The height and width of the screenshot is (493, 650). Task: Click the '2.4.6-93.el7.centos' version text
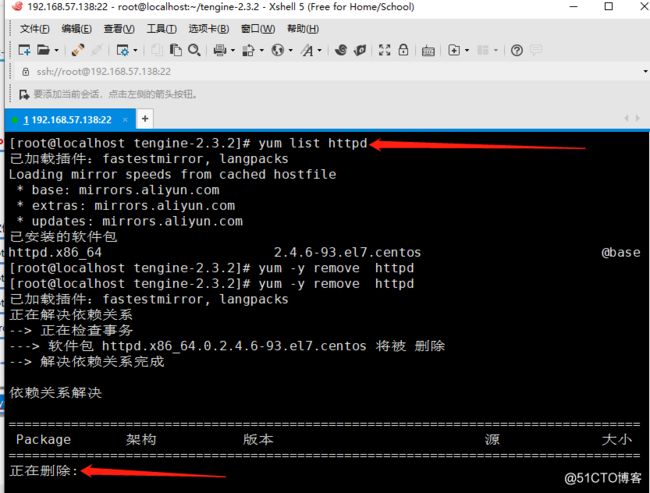click(x=347, y=253)
